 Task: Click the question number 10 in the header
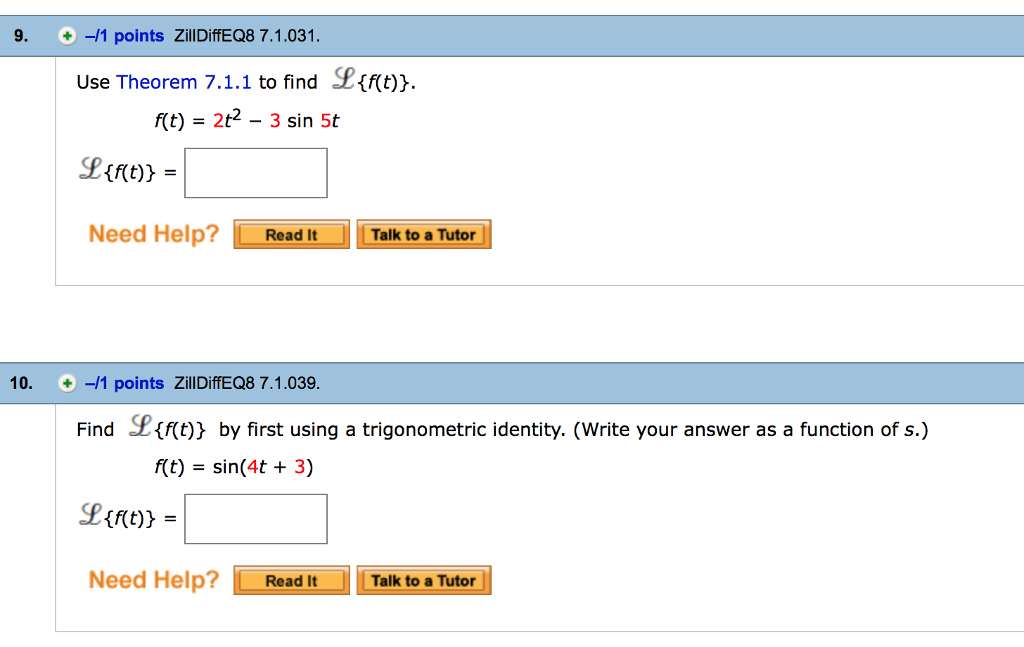pyautogui.click(x=21, y=383)
